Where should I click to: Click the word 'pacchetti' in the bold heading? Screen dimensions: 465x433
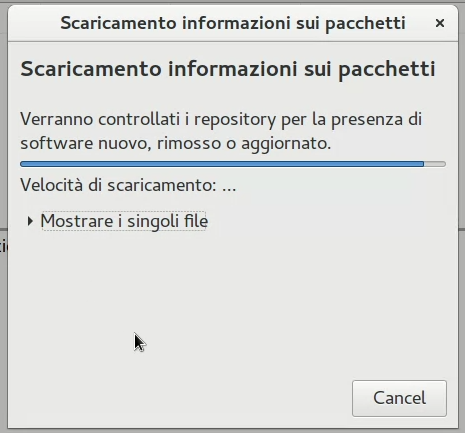coord(387,70)
